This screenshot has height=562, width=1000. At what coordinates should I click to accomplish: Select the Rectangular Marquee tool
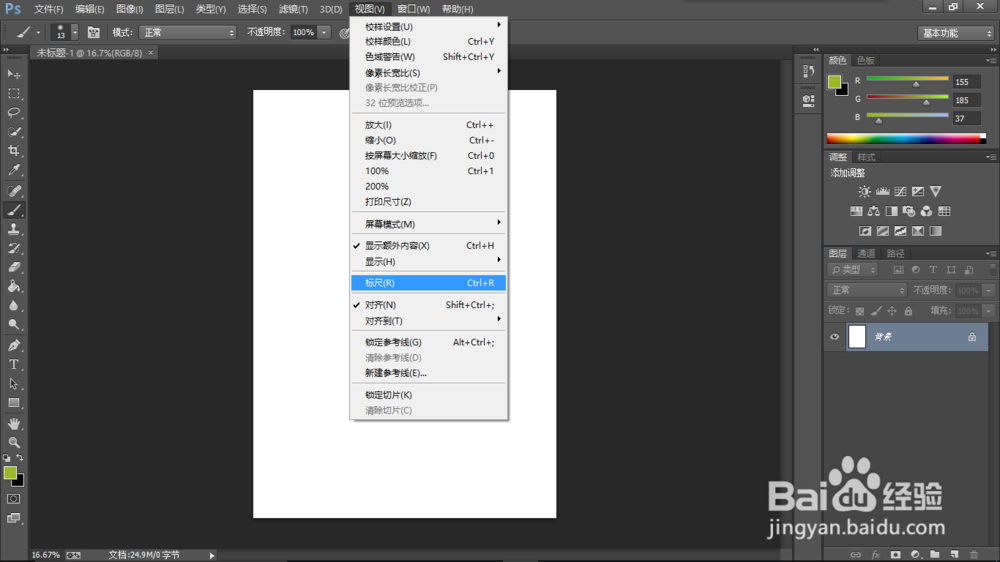(x=13, y=93)
